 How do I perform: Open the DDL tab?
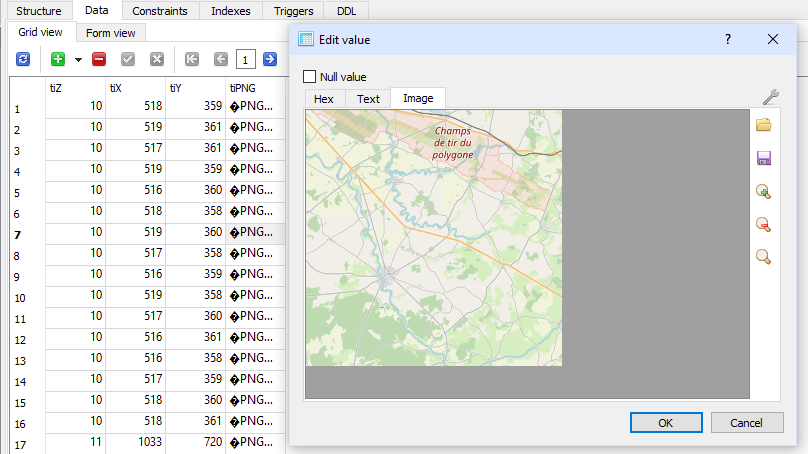tap(346, 11)
